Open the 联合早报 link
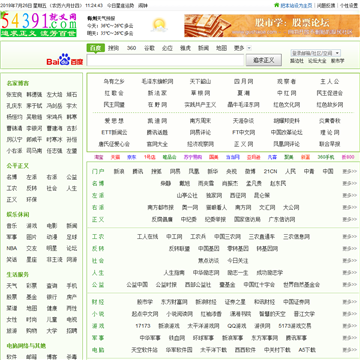Image resolution: width=360 pixels, height=360 pixels. pos(330,144)
